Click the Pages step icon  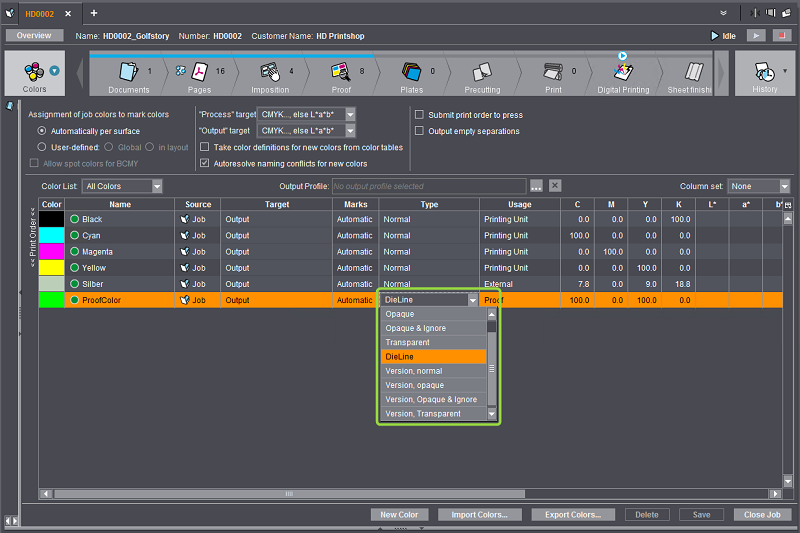tap(201, 73)
